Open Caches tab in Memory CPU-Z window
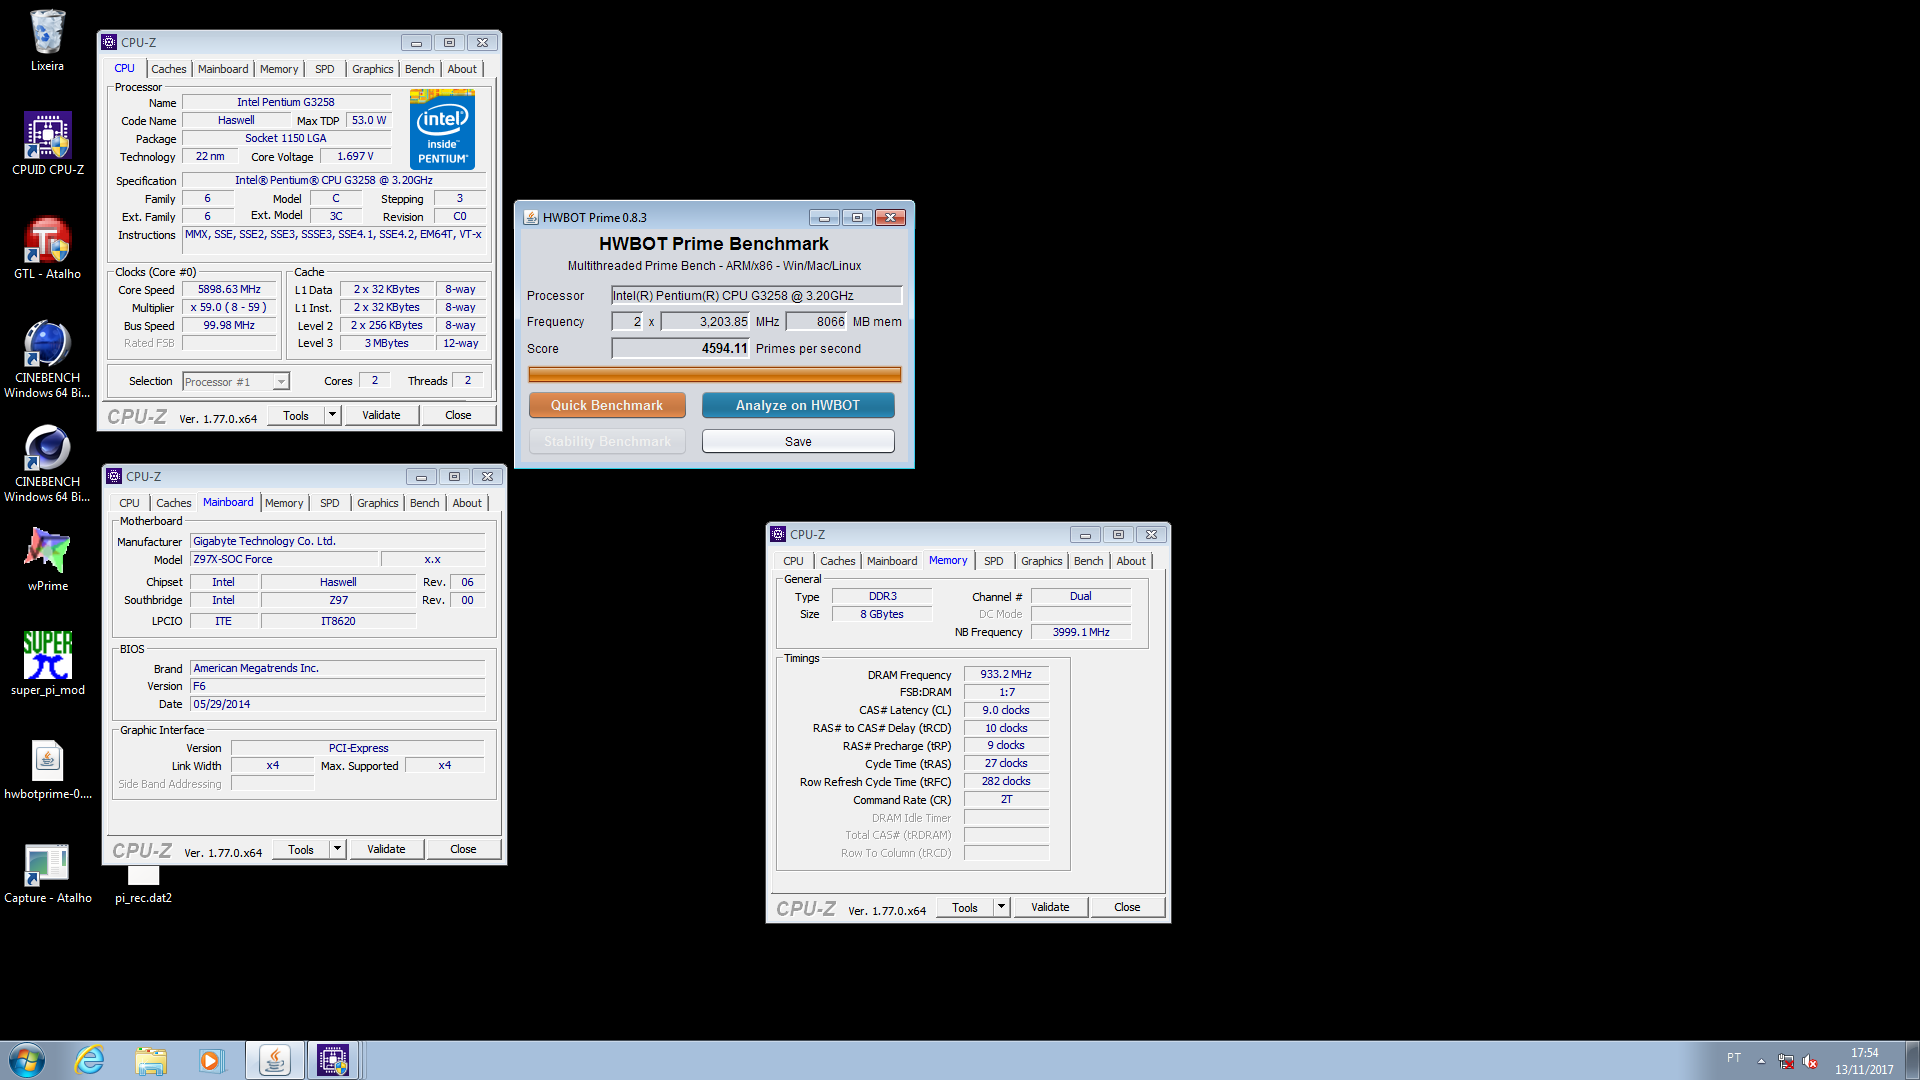Screen dimensions: 1920x1080 click(838, 561)
